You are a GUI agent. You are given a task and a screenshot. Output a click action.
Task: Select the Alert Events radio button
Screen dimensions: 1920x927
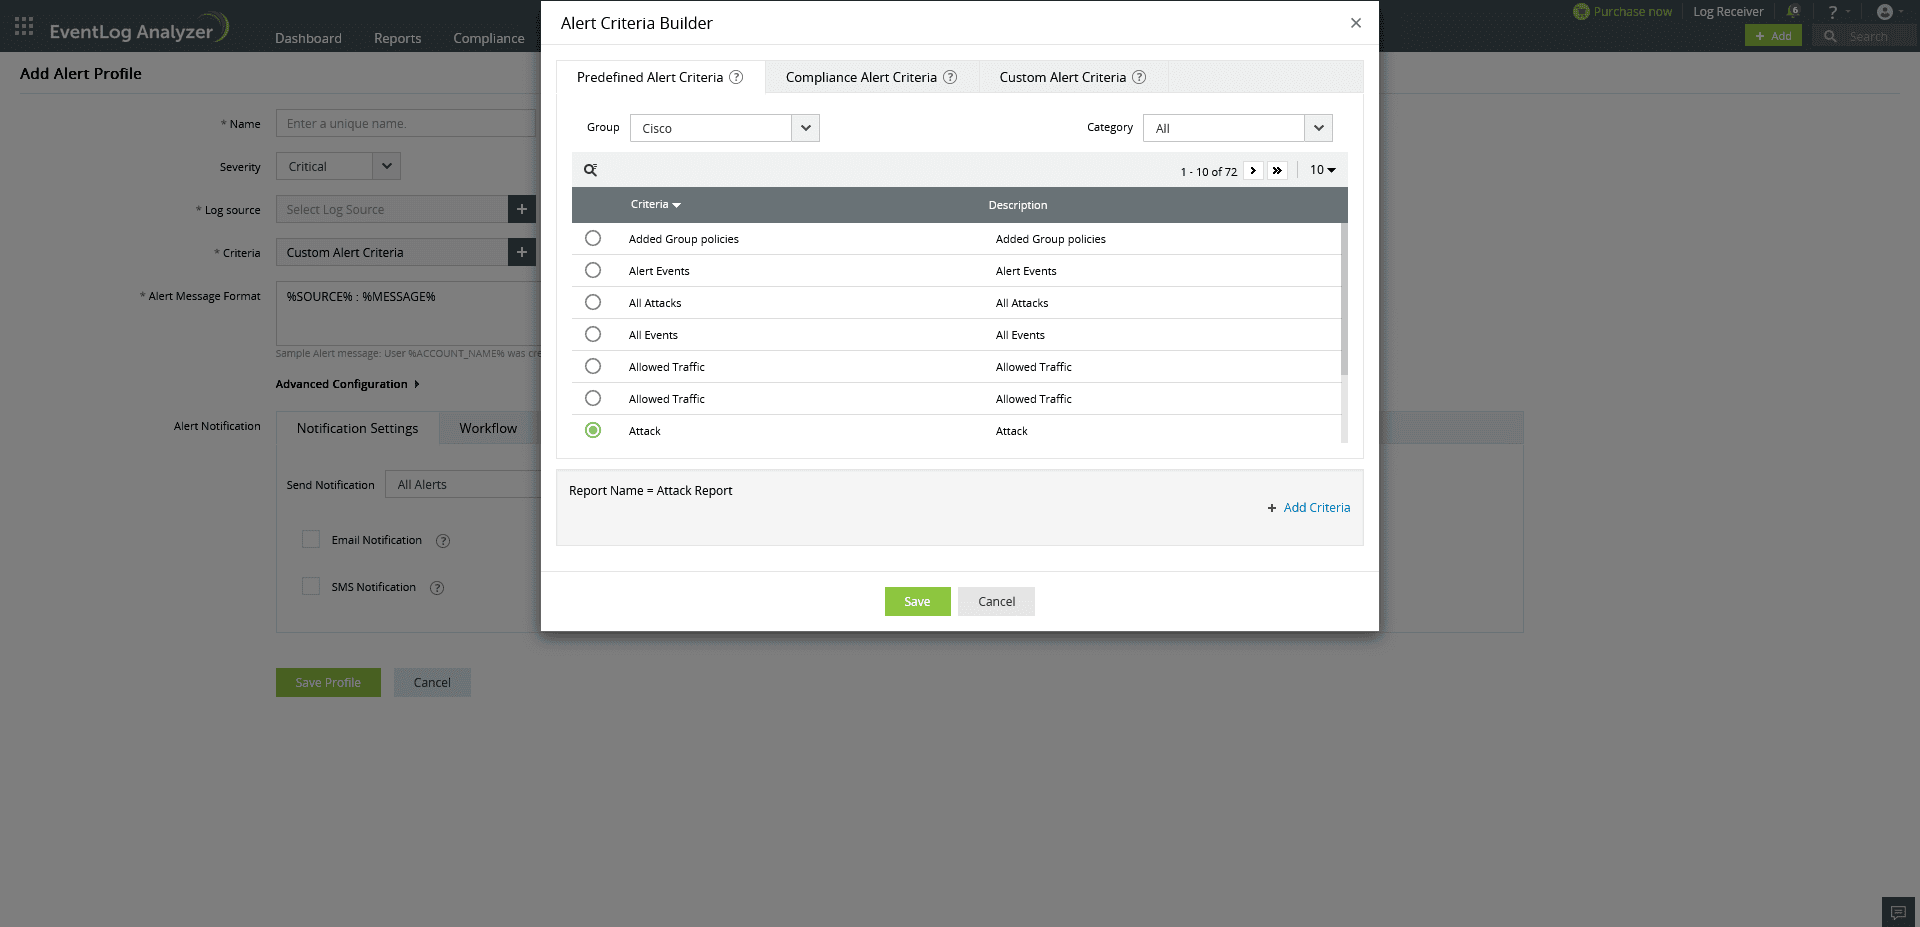[593, 270]
